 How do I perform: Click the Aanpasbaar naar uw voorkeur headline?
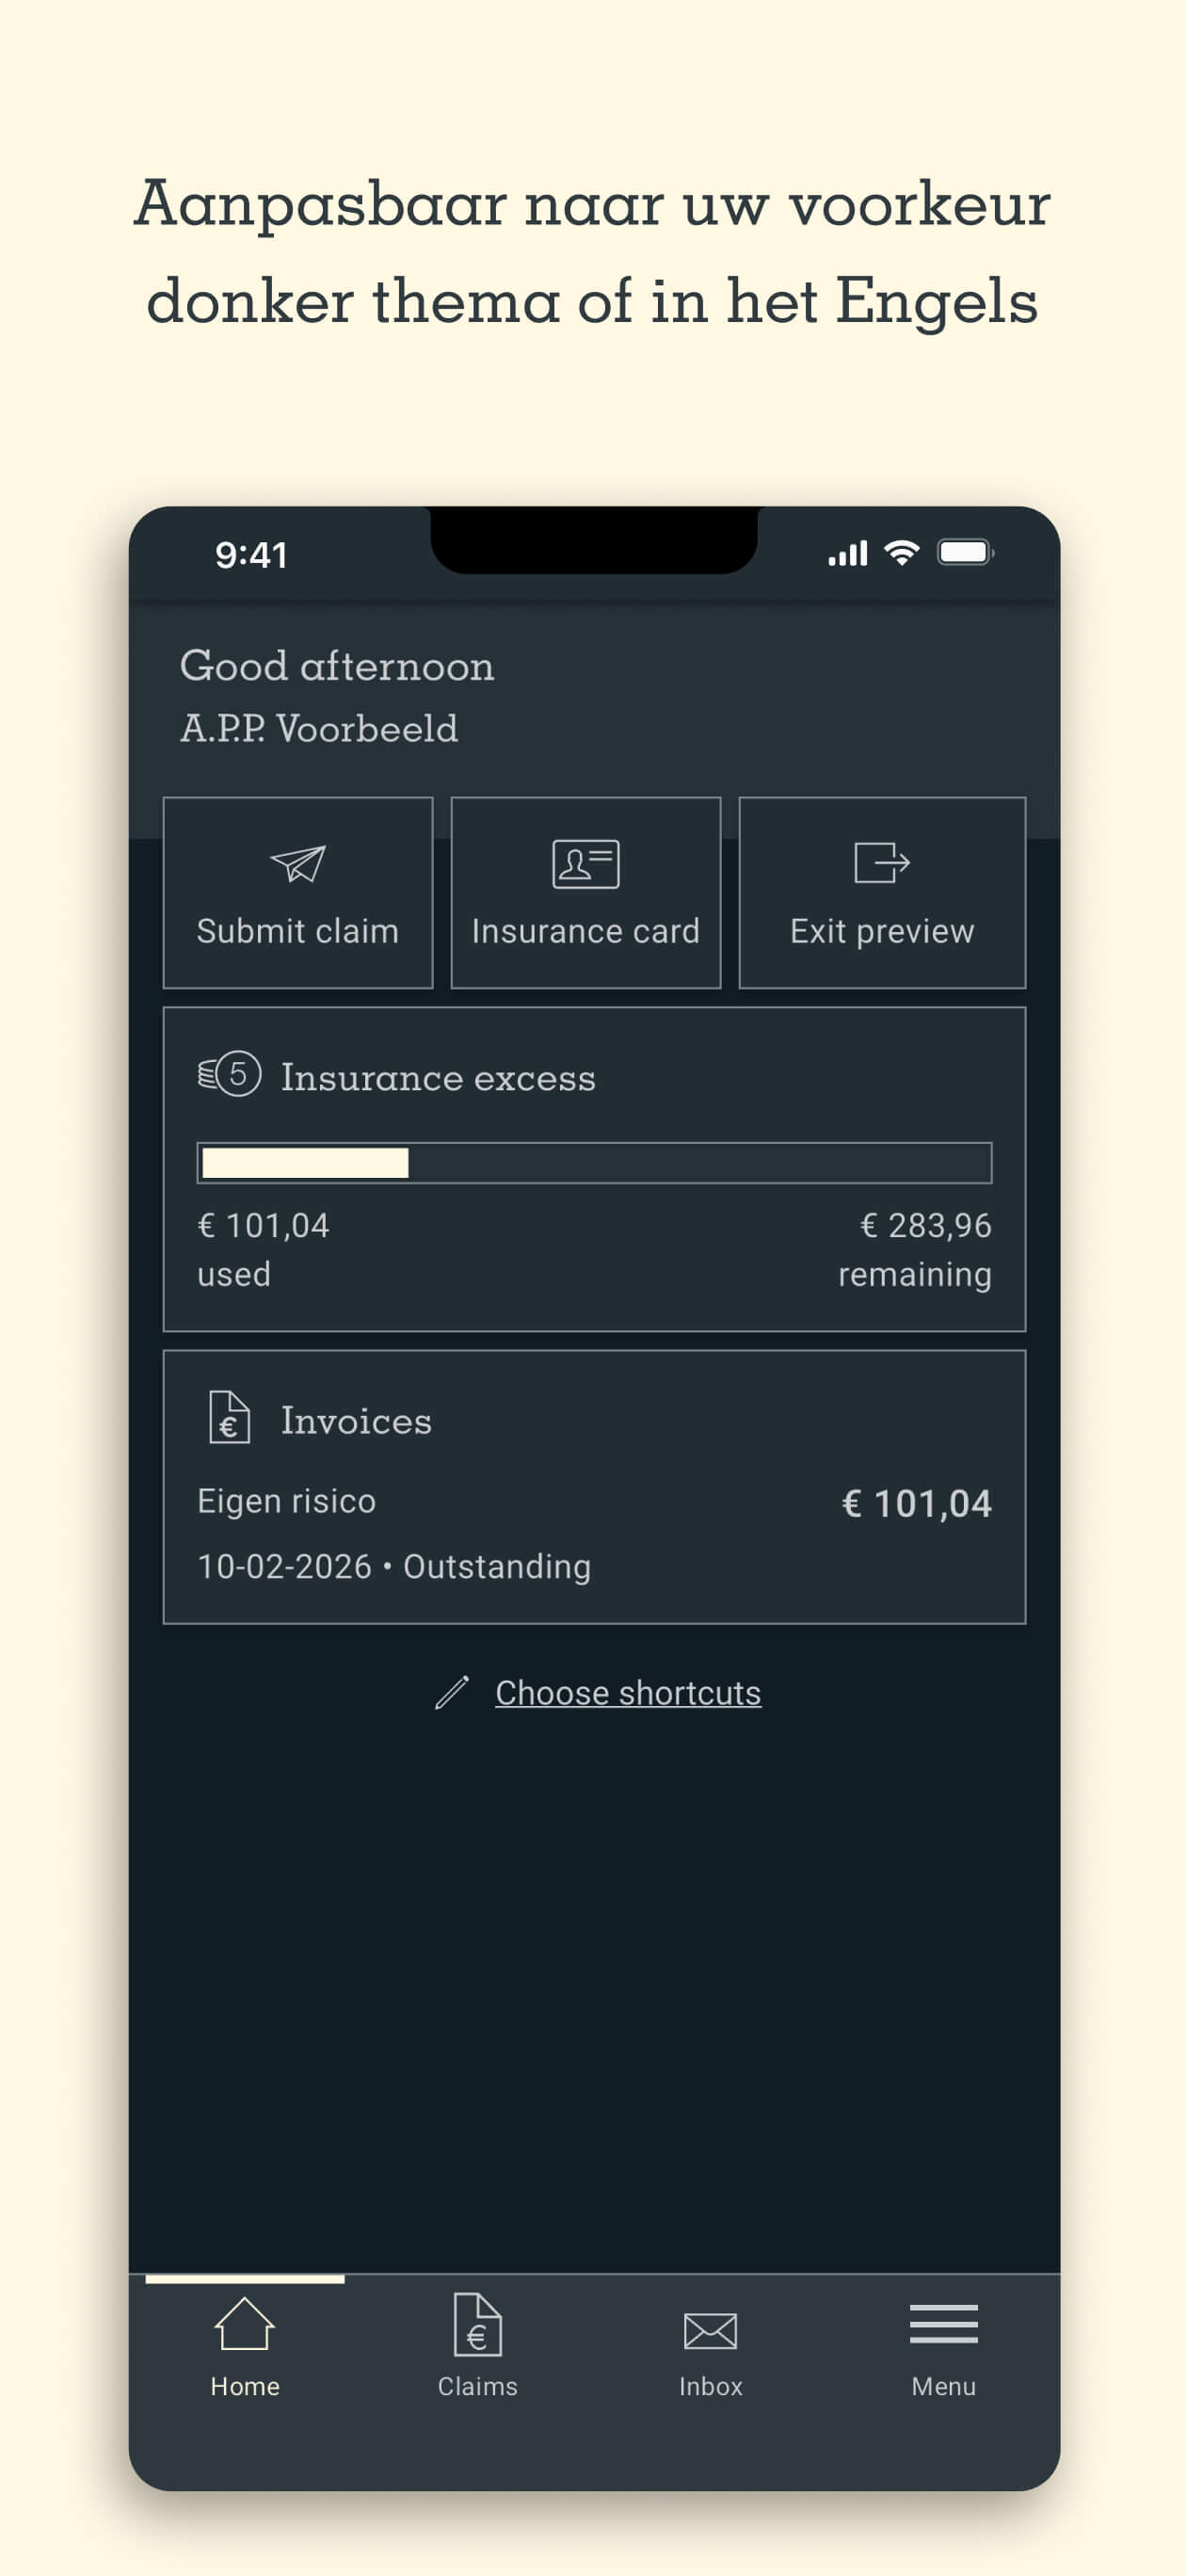(x=592, y=204)
